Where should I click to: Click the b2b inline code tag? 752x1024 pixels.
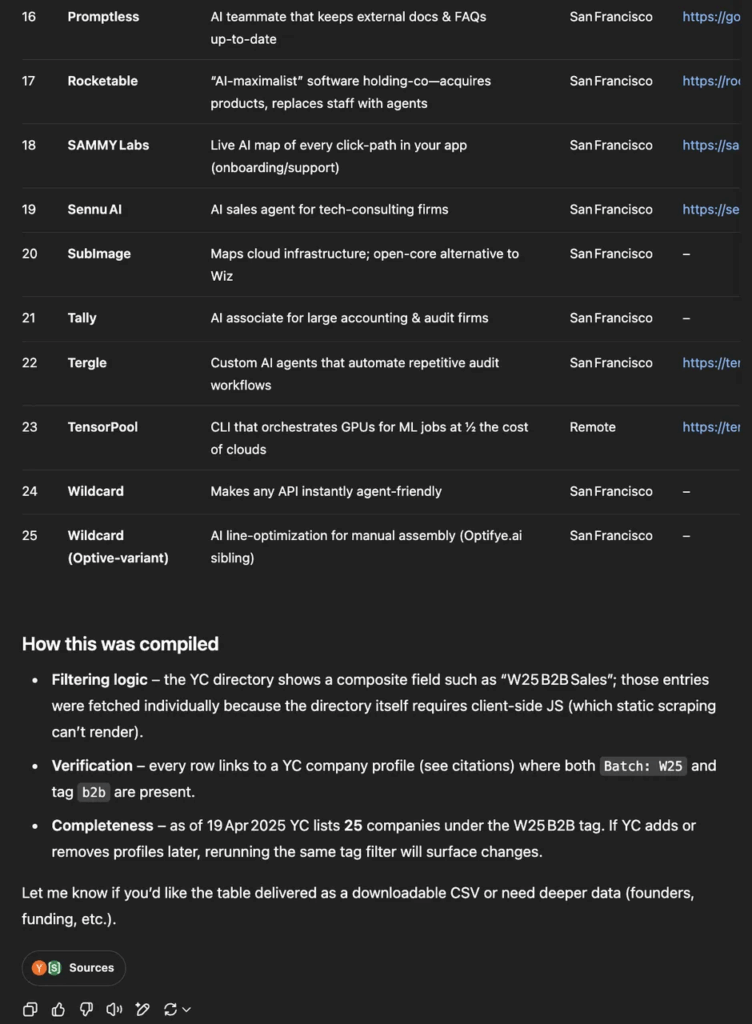coord(93,792)
